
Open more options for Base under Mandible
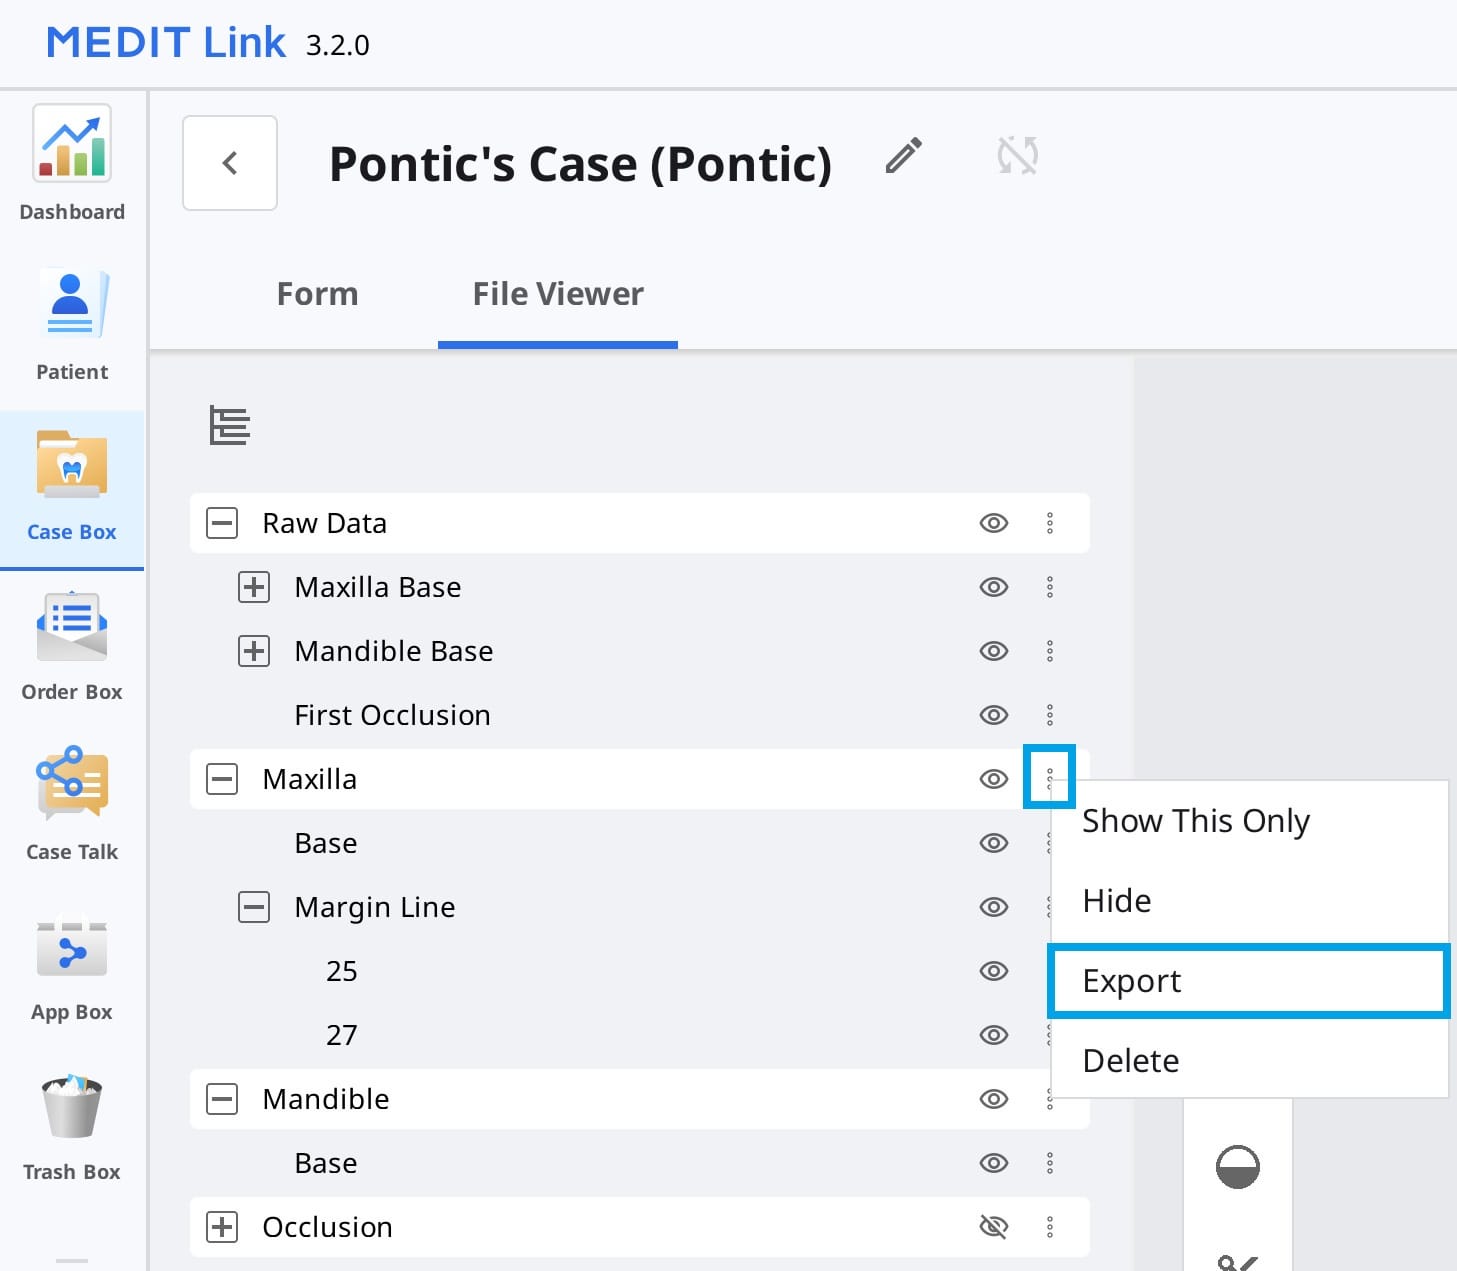tap(1050, 1163)
